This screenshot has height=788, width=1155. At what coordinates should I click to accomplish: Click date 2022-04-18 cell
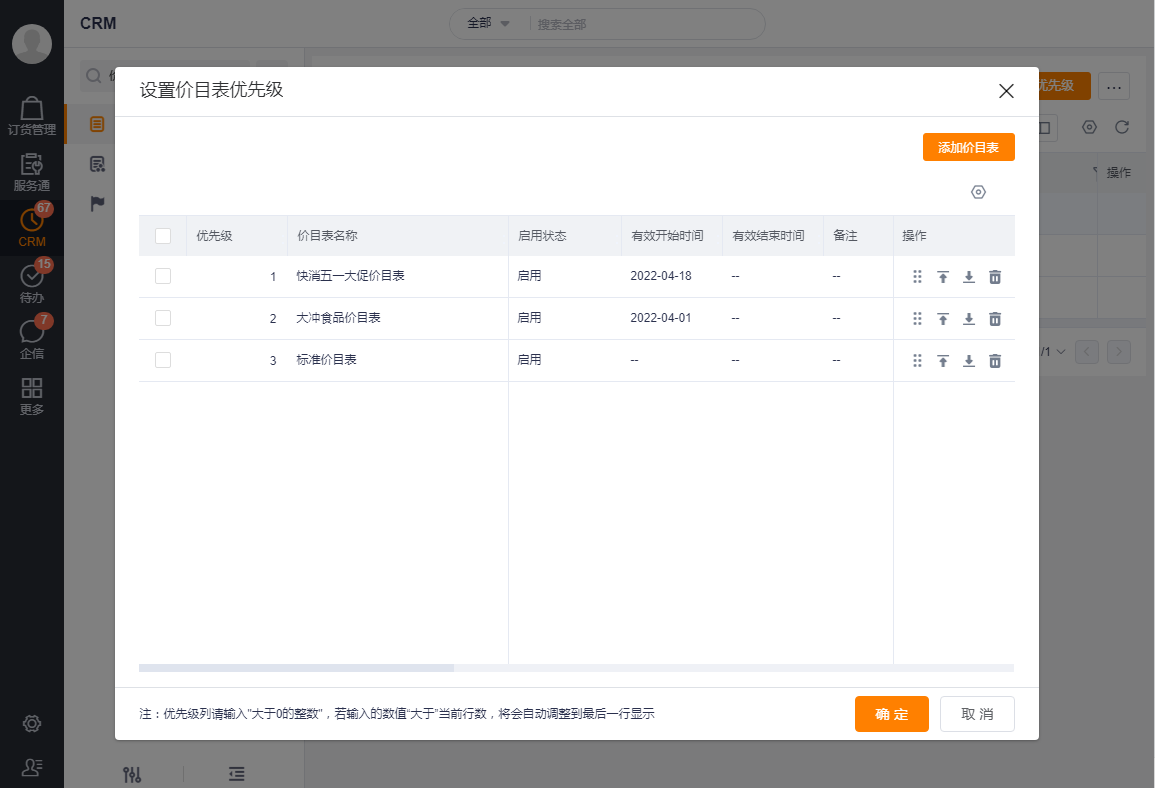(x=661, y=276)
